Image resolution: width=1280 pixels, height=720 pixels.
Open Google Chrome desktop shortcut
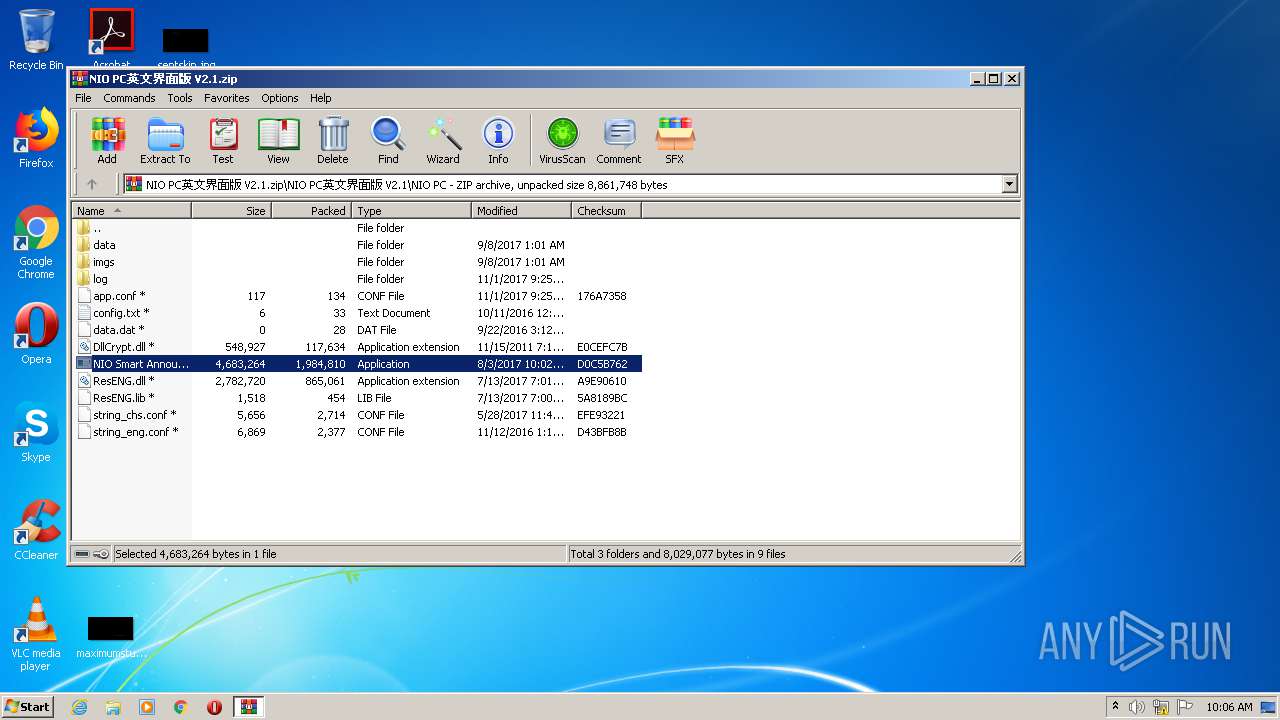(x=36, y=242)
